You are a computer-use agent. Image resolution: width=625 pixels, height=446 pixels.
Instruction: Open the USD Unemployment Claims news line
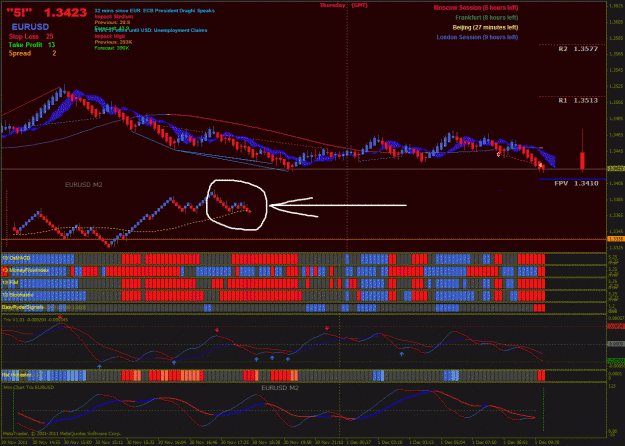coord(151,30)
